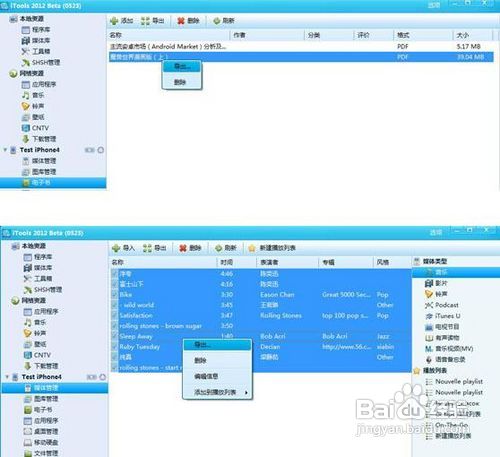Collapse Test iPhone4 tree in upper window
500x457 pixels.
click(5, 150)
